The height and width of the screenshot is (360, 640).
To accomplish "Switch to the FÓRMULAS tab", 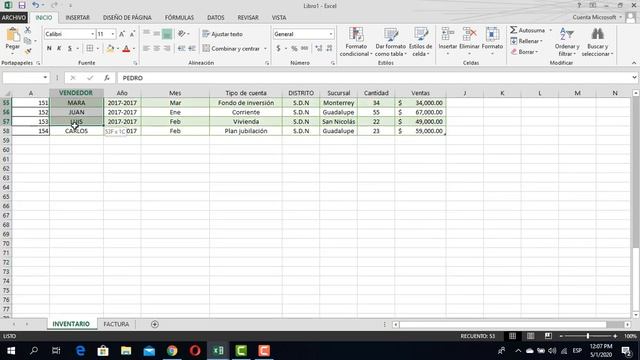I will [179, 18].
